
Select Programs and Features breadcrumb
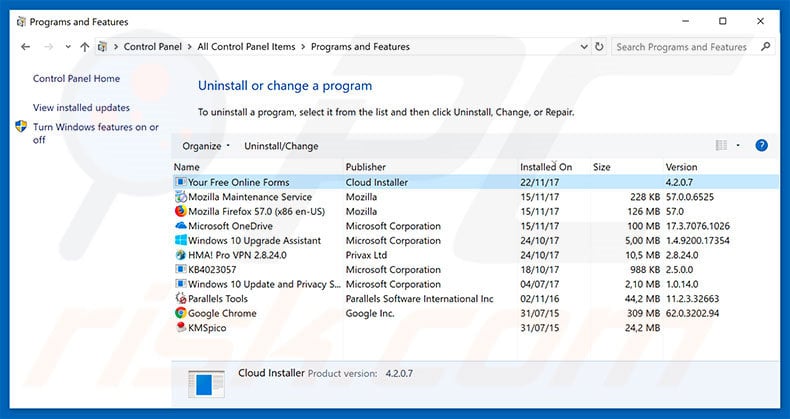click(360, 47)
